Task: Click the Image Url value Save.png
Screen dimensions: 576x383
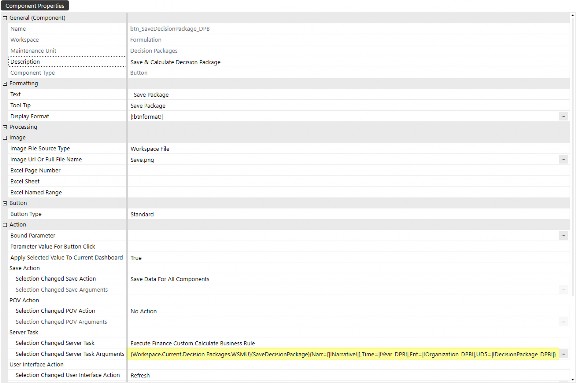Action: (142, 160)
